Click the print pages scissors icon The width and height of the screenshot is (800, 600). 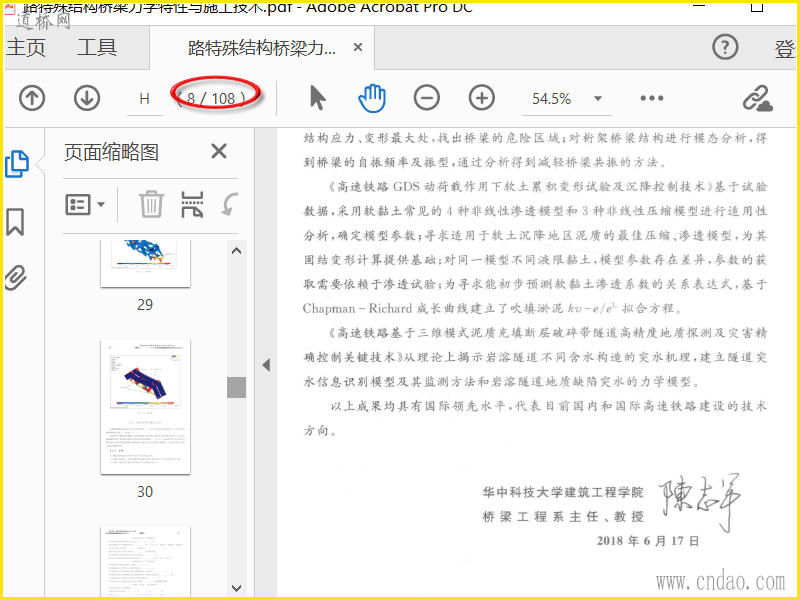192,204
